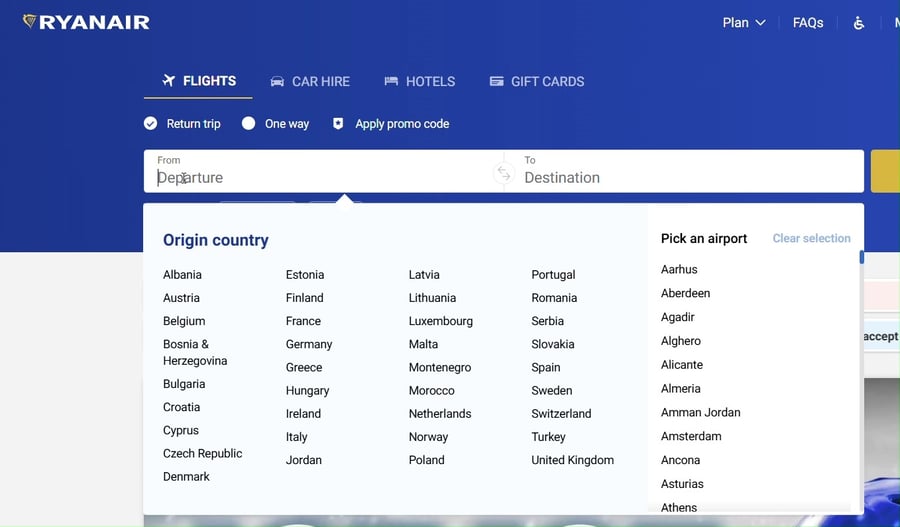The image size is (900, 527).
Task: Open the FAQs page
Action: coord(807,23)
